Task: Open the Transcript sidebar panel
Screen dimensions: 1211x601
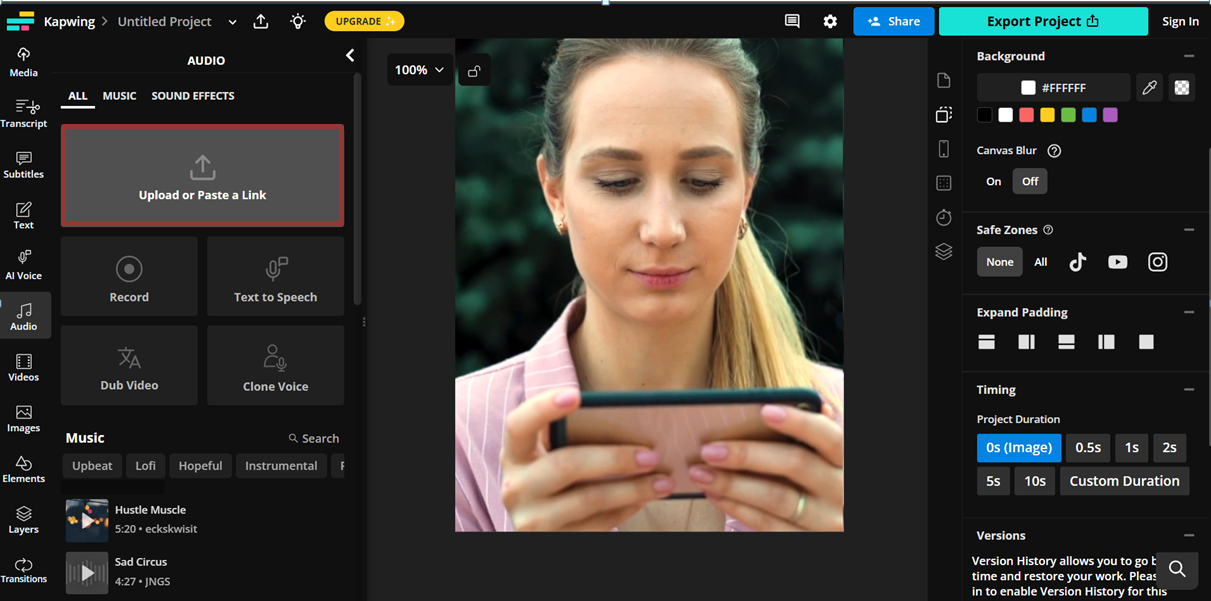Action: 24,113
